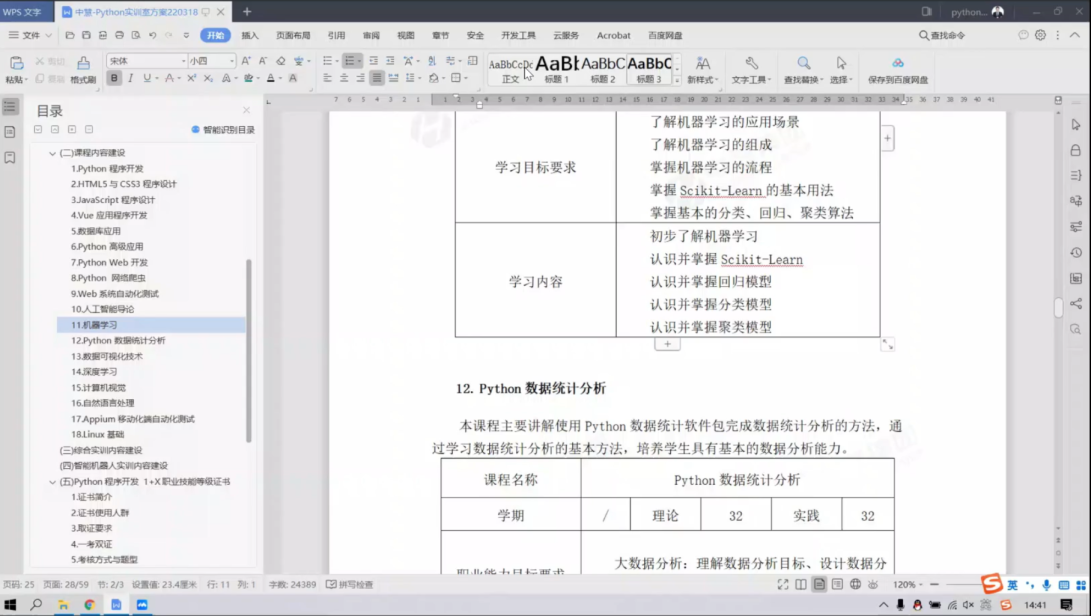Click the Save to Baidu Netdisk icon
This screenshot has height=616, width=1091.
898,63
